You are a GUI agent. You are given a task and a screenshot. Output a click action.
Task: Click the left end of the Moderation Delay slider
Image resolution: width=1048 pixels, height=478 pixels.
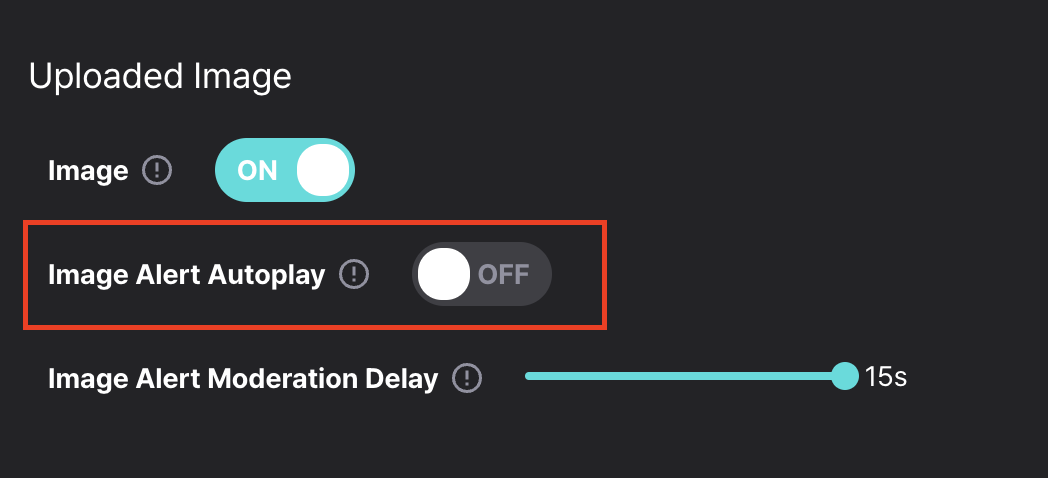[529, 376]
